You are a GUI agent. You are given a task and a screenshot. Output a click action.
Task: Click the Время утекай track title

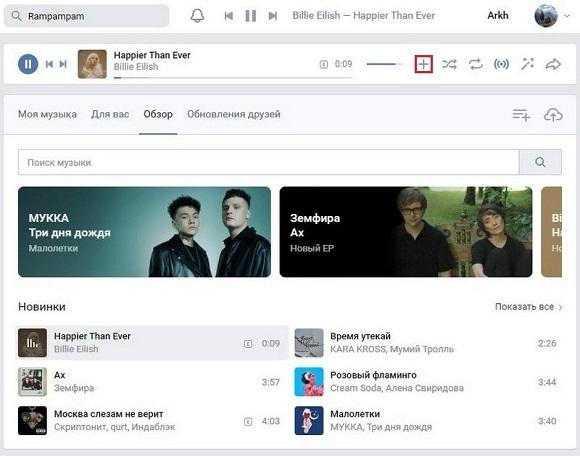[360, 336]
